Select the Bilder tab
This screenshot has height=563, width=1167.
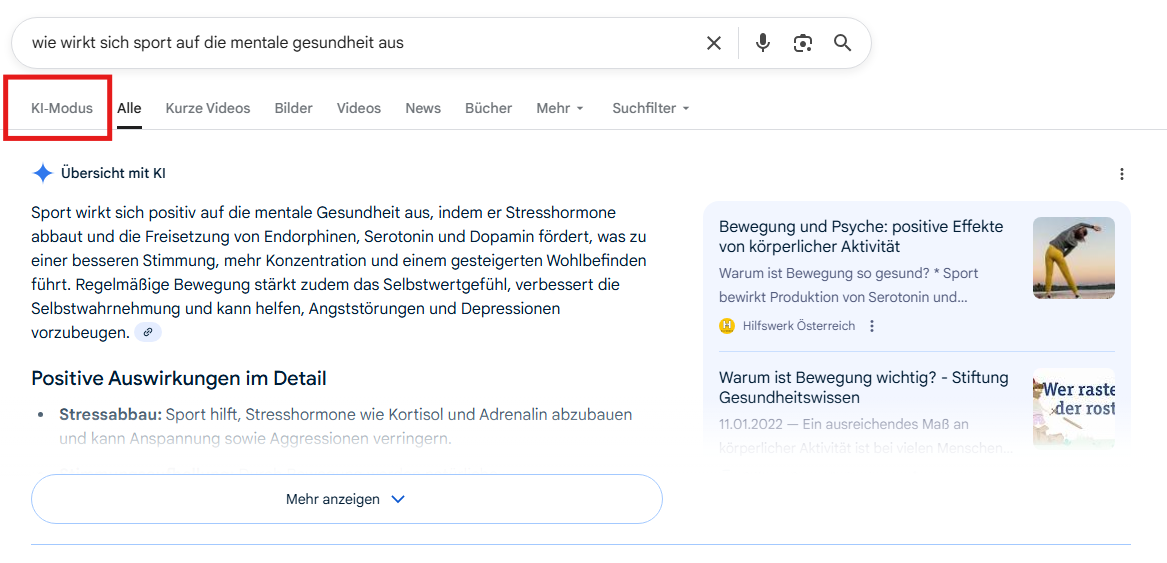pos(293,108)
